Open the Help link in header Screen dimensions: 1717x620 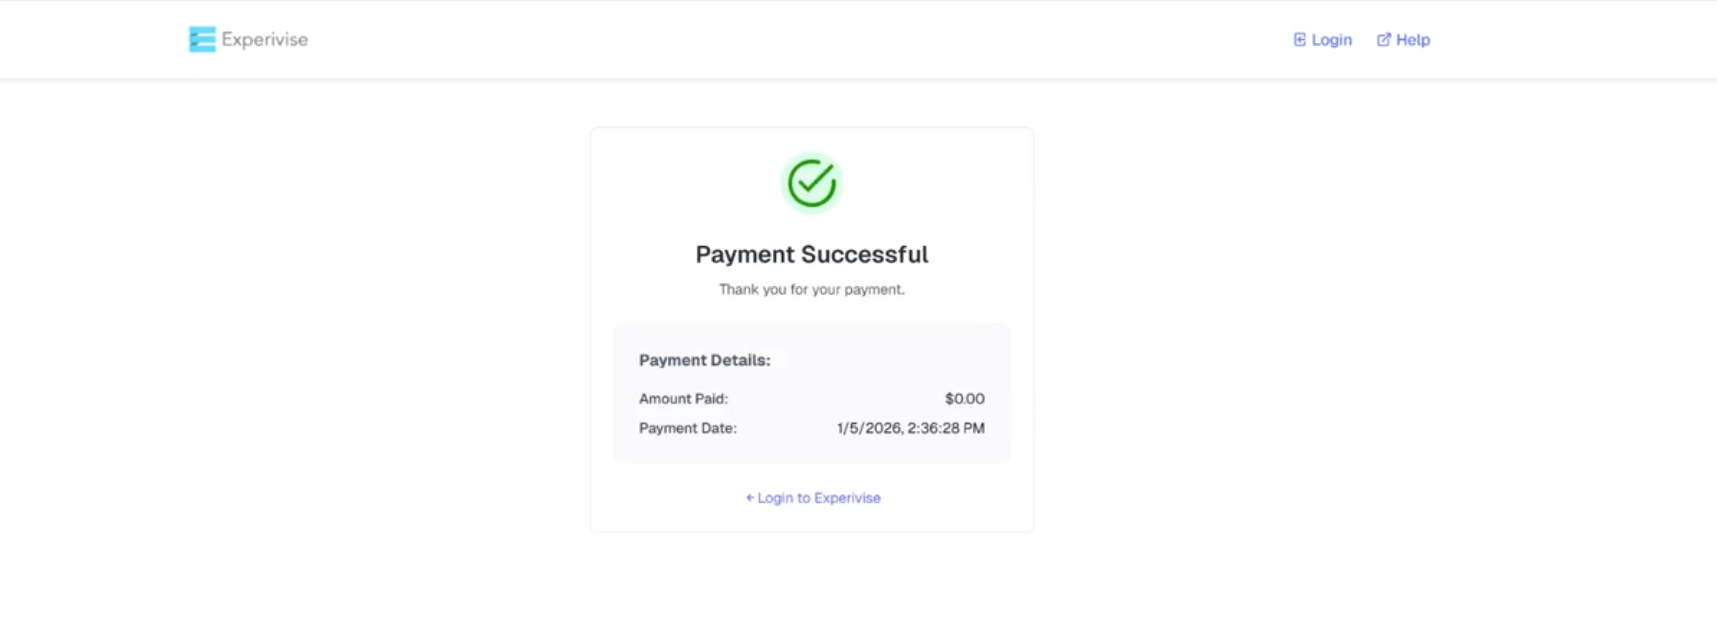[x=1412, y=40]
